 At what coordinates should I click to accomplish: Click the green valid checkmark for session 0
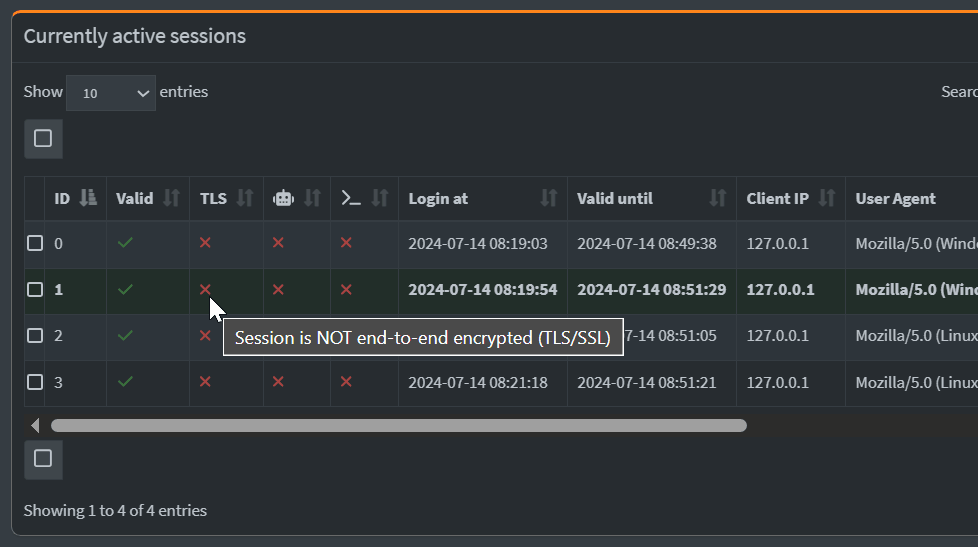coord(125,243)
